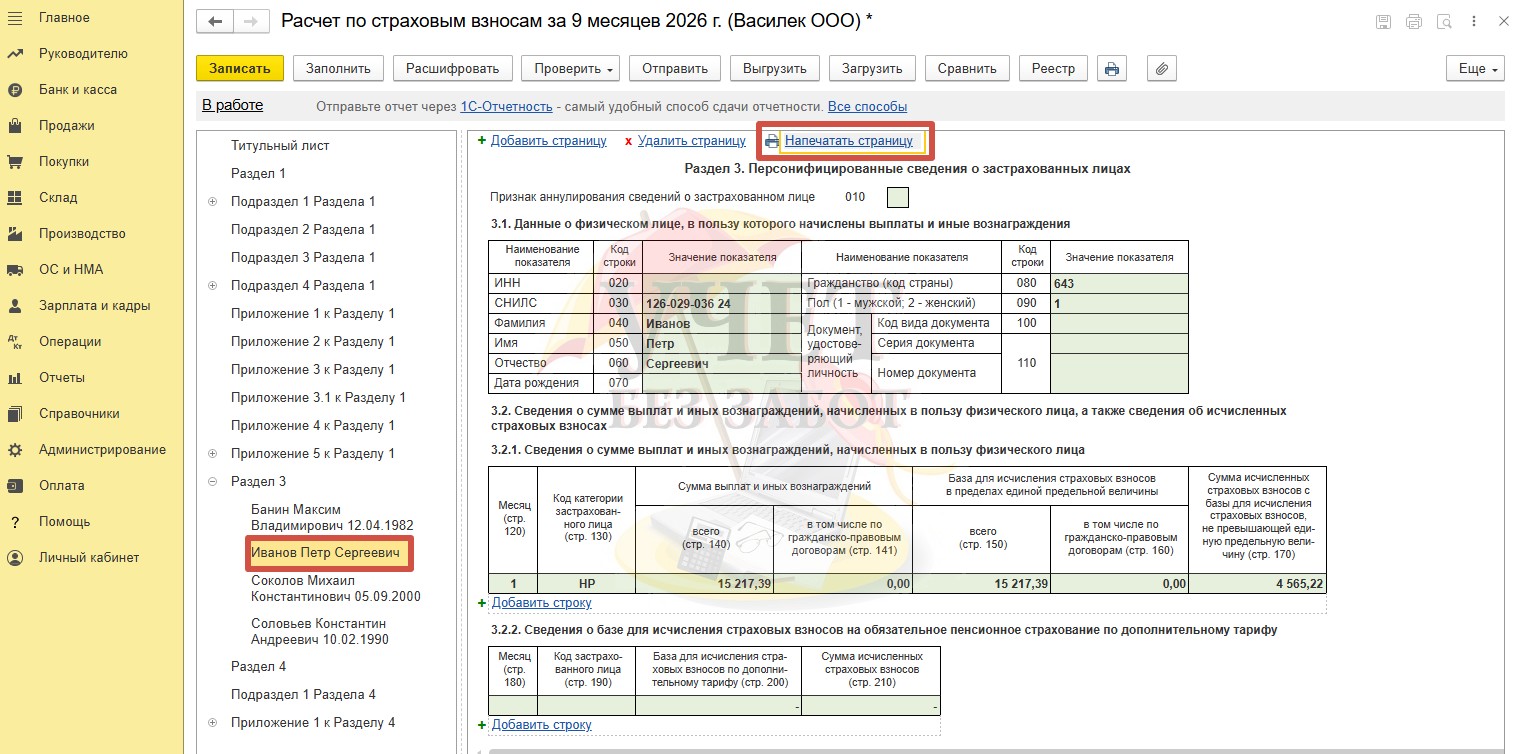The height and width of the screenshot is (754, 1517).
Task: Click the printer icon toolbar button
Action: coord(1111,69)
